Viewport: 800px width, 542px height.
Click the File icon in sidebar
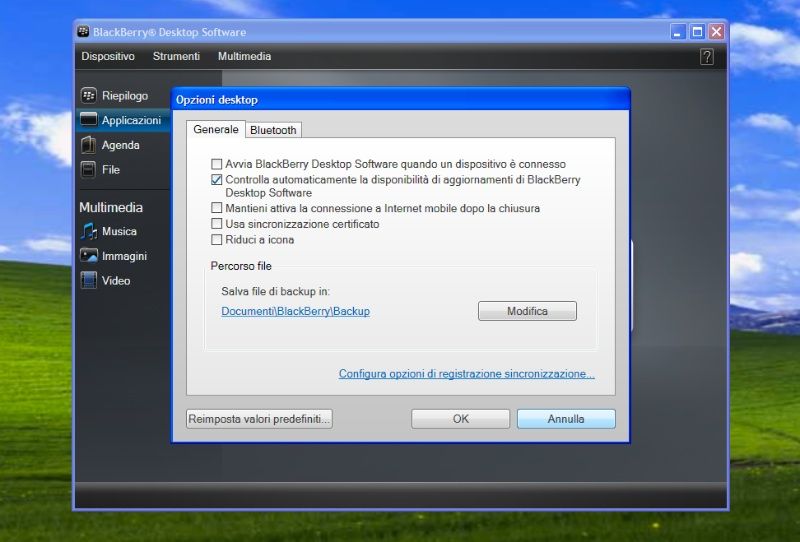coord(88,169)
